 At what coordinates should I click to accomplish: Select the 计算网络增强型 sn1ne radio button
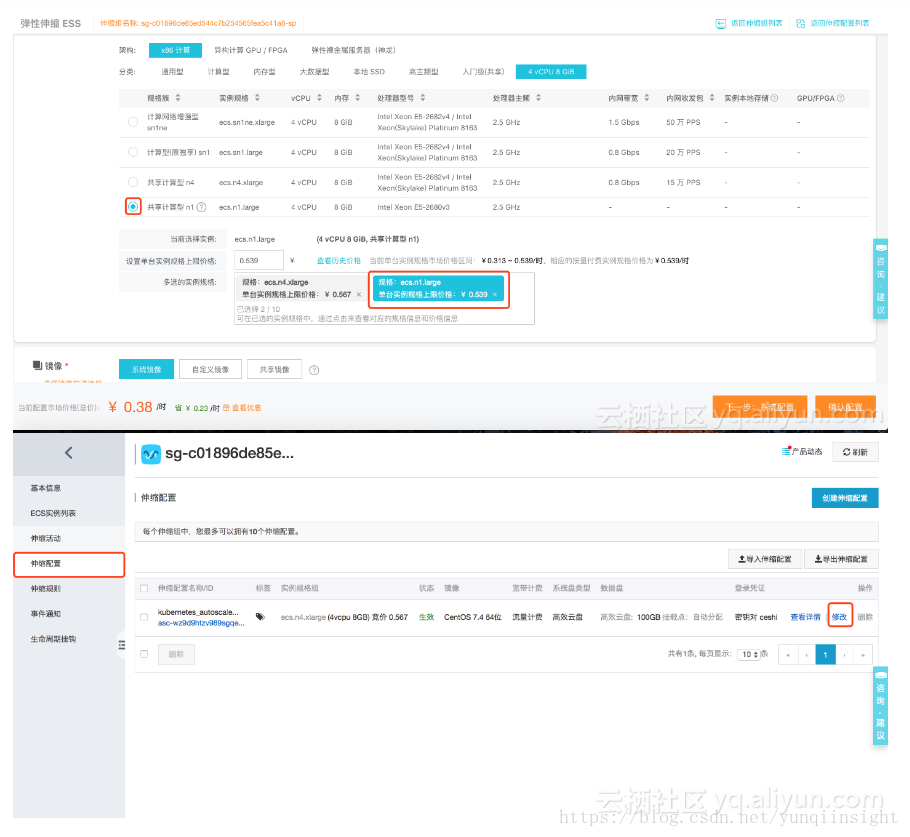coord(133,122)
